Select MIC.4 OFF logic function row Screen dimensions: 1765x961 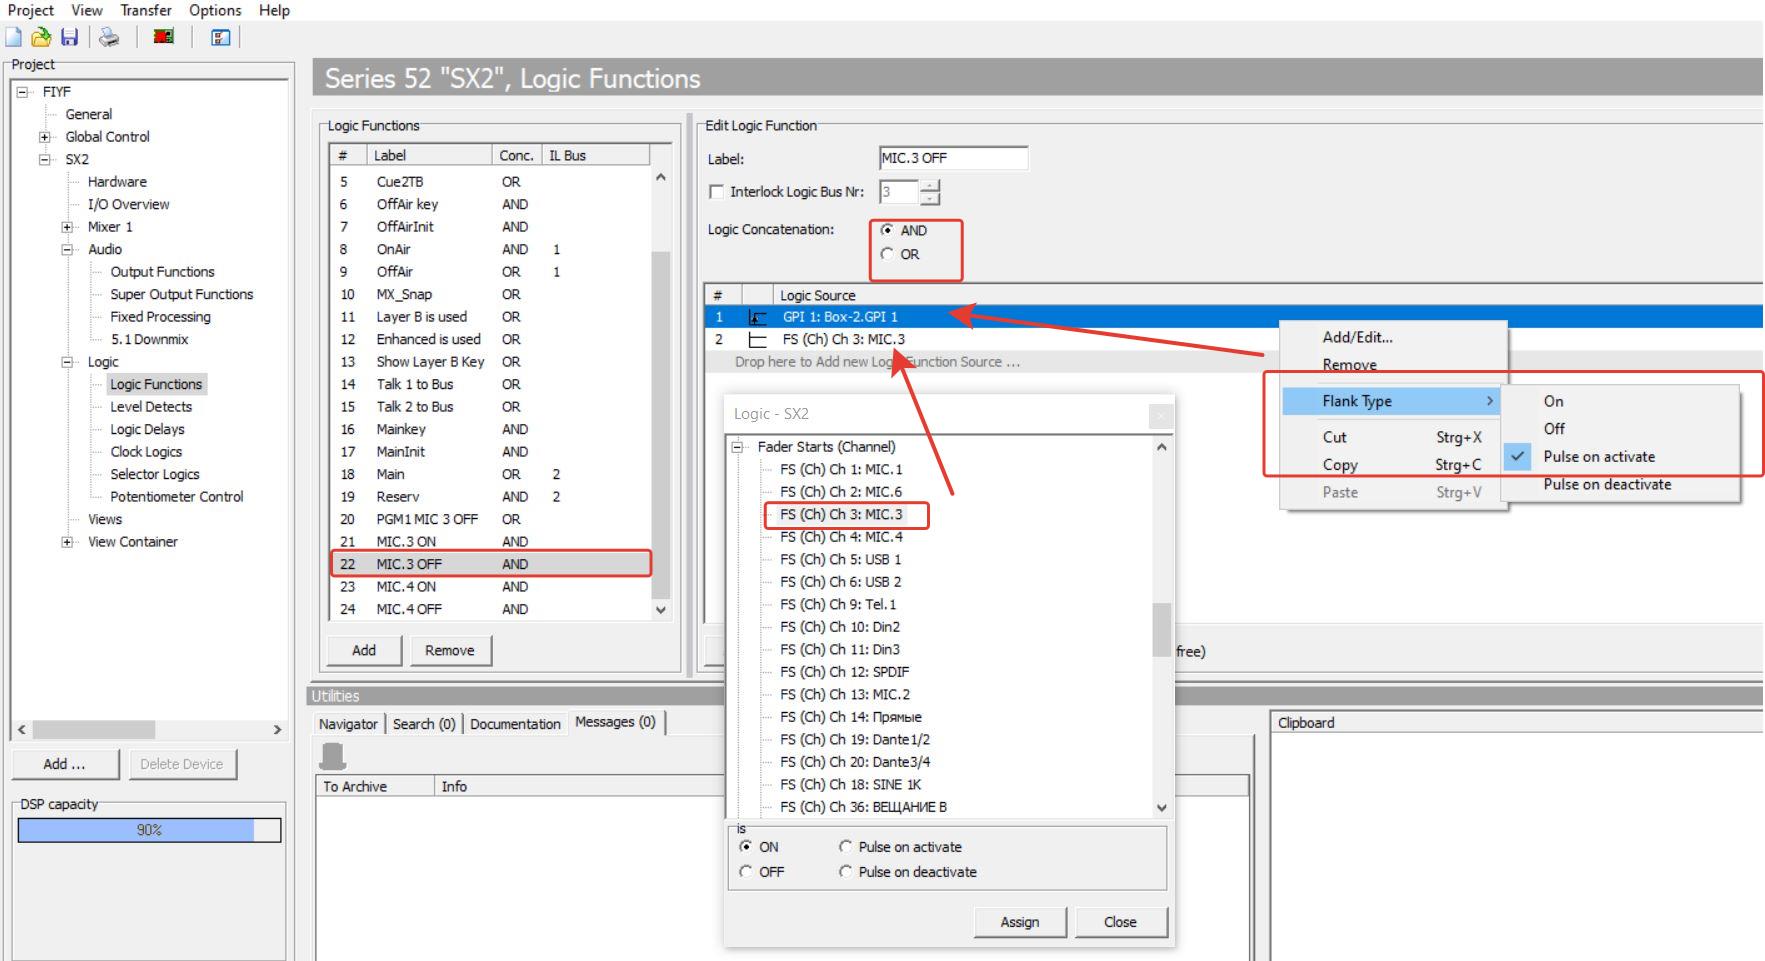point(490,609)
